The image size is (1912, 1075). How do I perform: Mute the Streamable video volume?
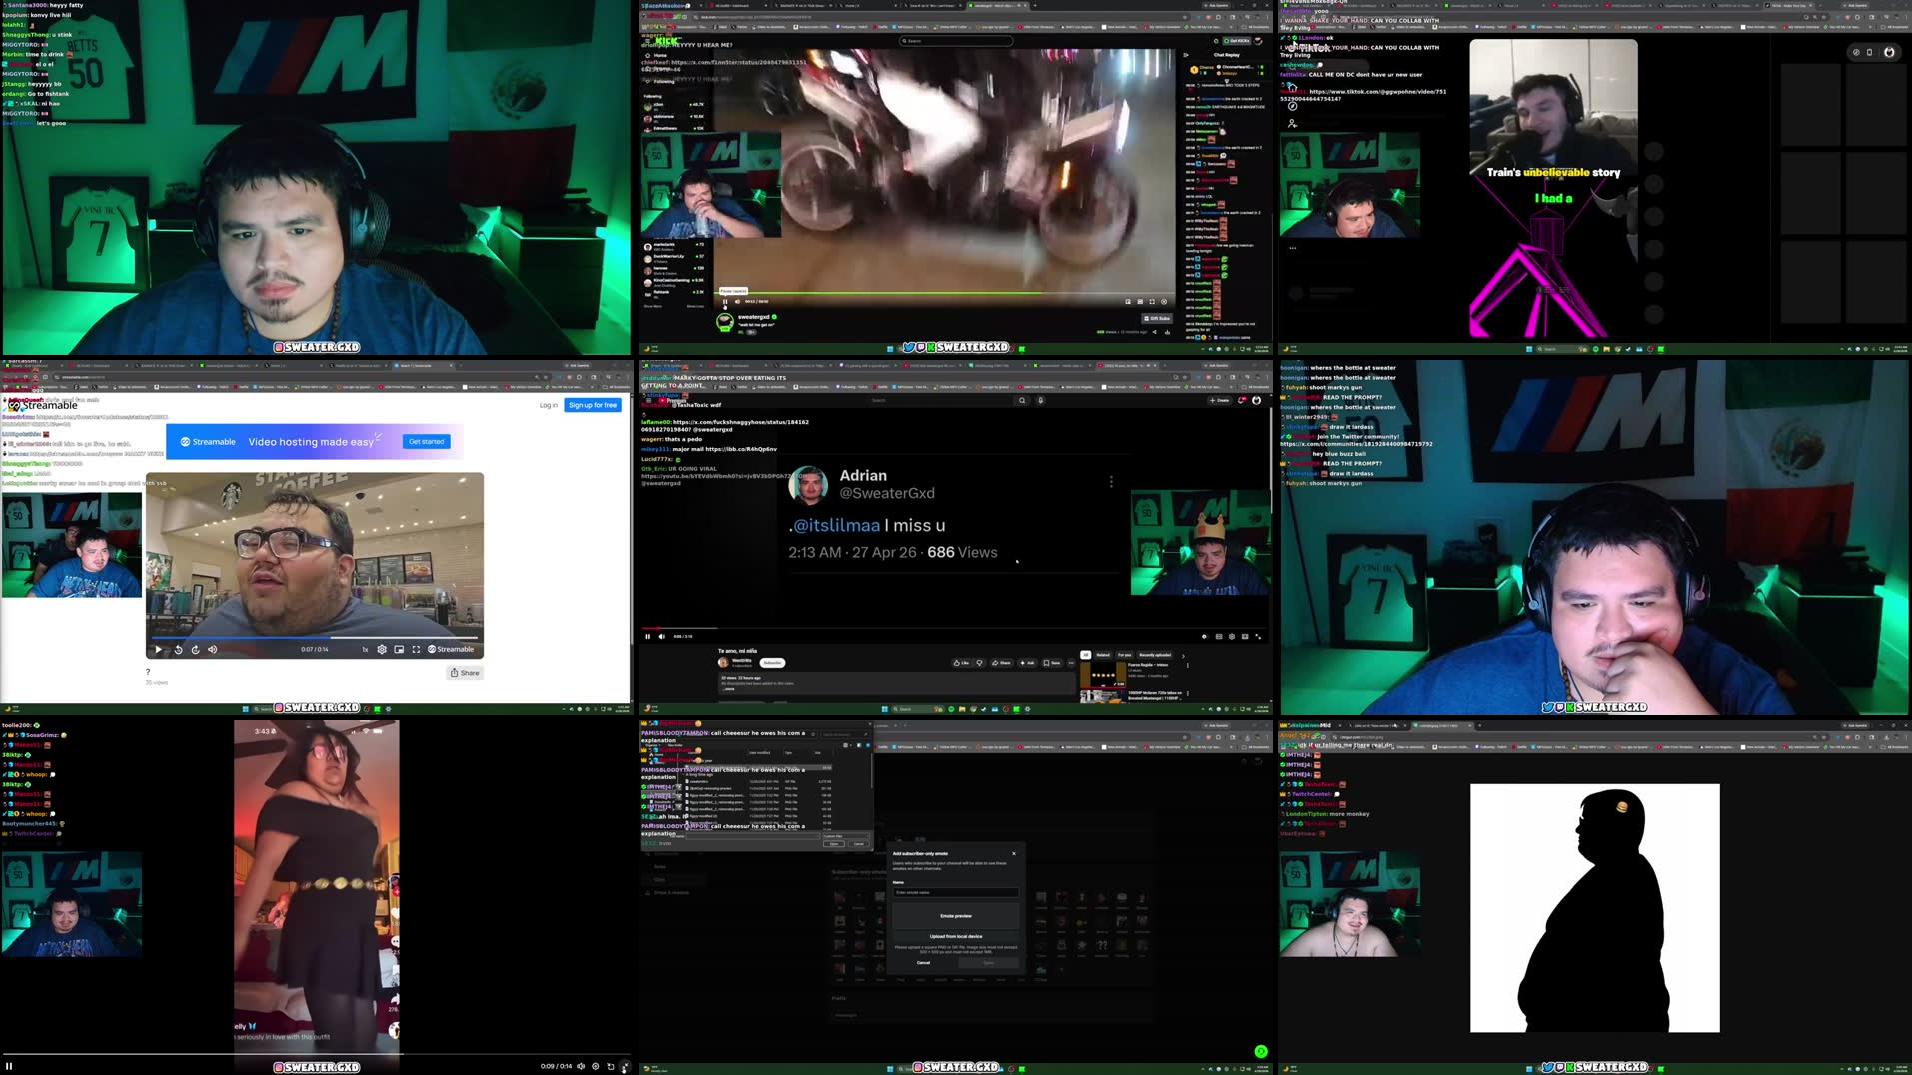213,649
